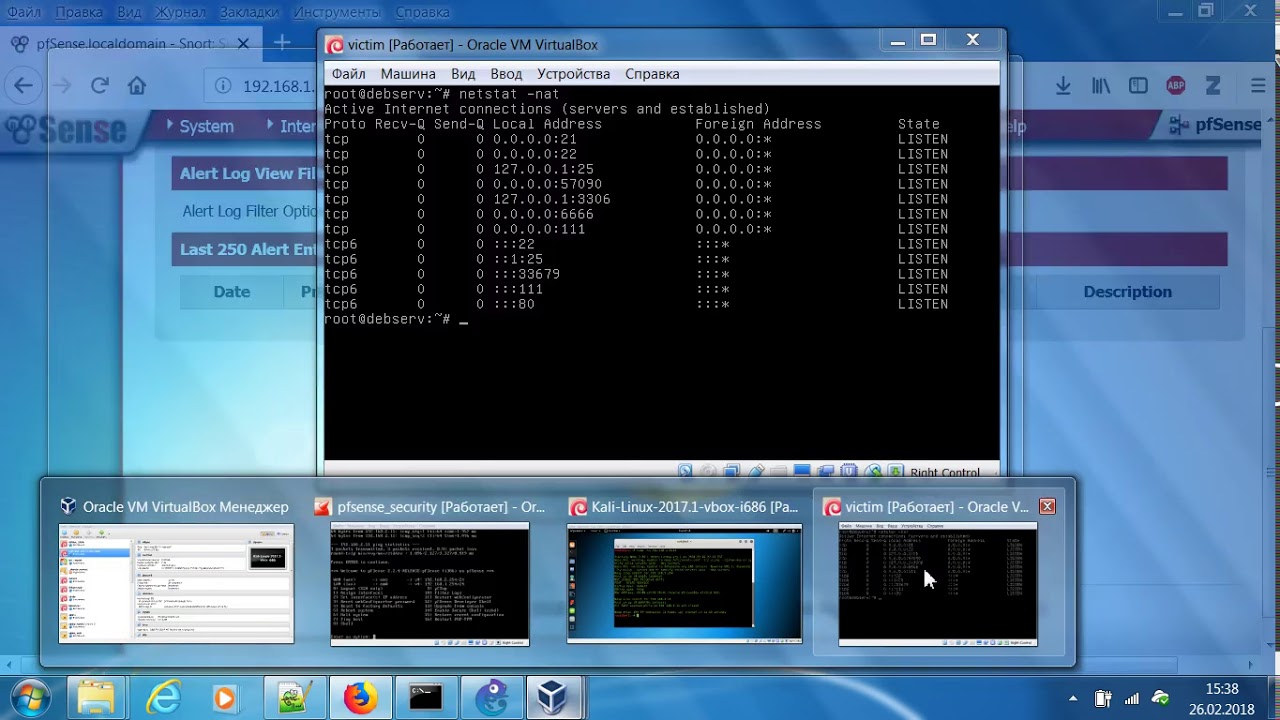This screenshot has height=720, width=1280.
Task: Open Firefox Журнал menu
Action: (x=181, y=13)
